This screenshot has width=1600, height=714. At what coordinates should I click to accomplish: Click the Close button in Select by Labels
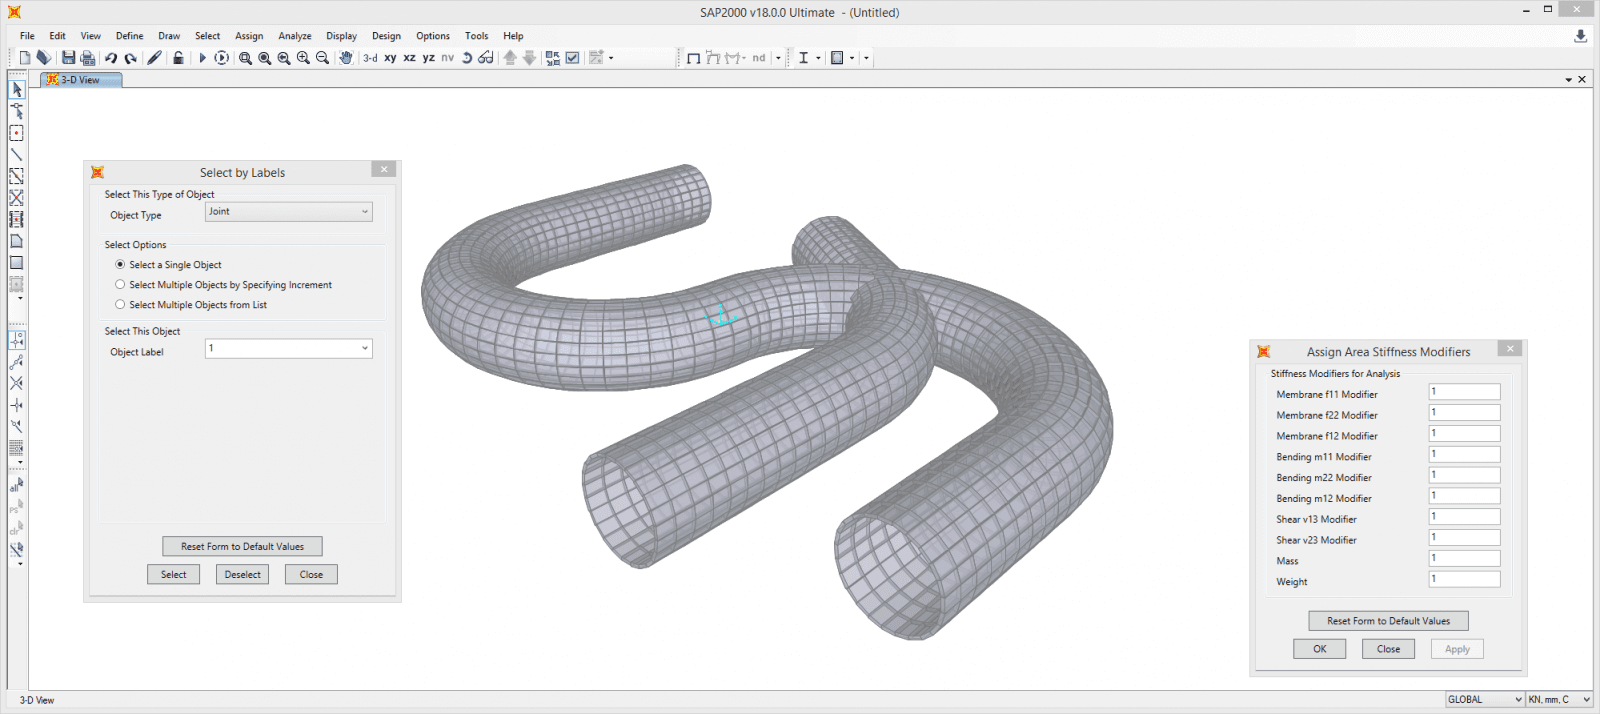point(311,574)
